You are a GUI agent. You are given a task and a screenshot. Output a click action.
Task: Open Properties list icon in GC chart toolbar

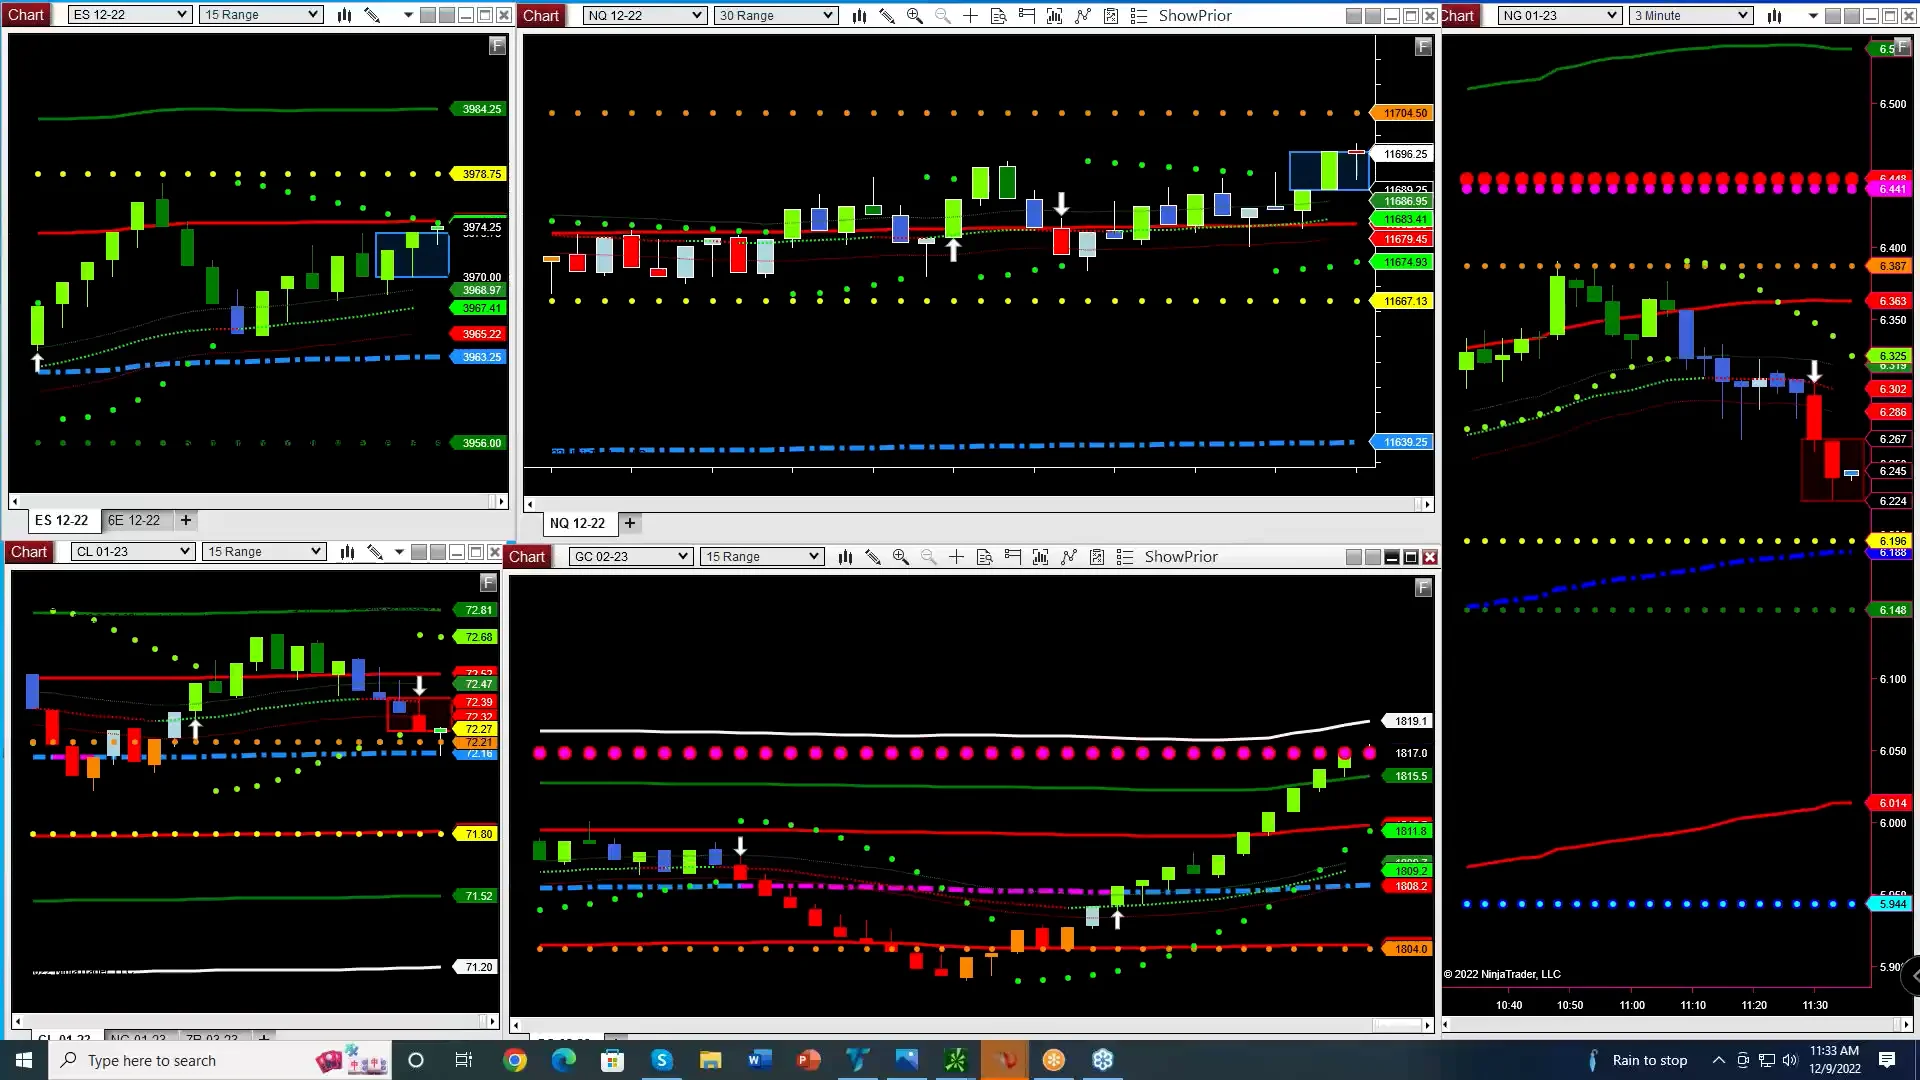tap(1124, 557)
